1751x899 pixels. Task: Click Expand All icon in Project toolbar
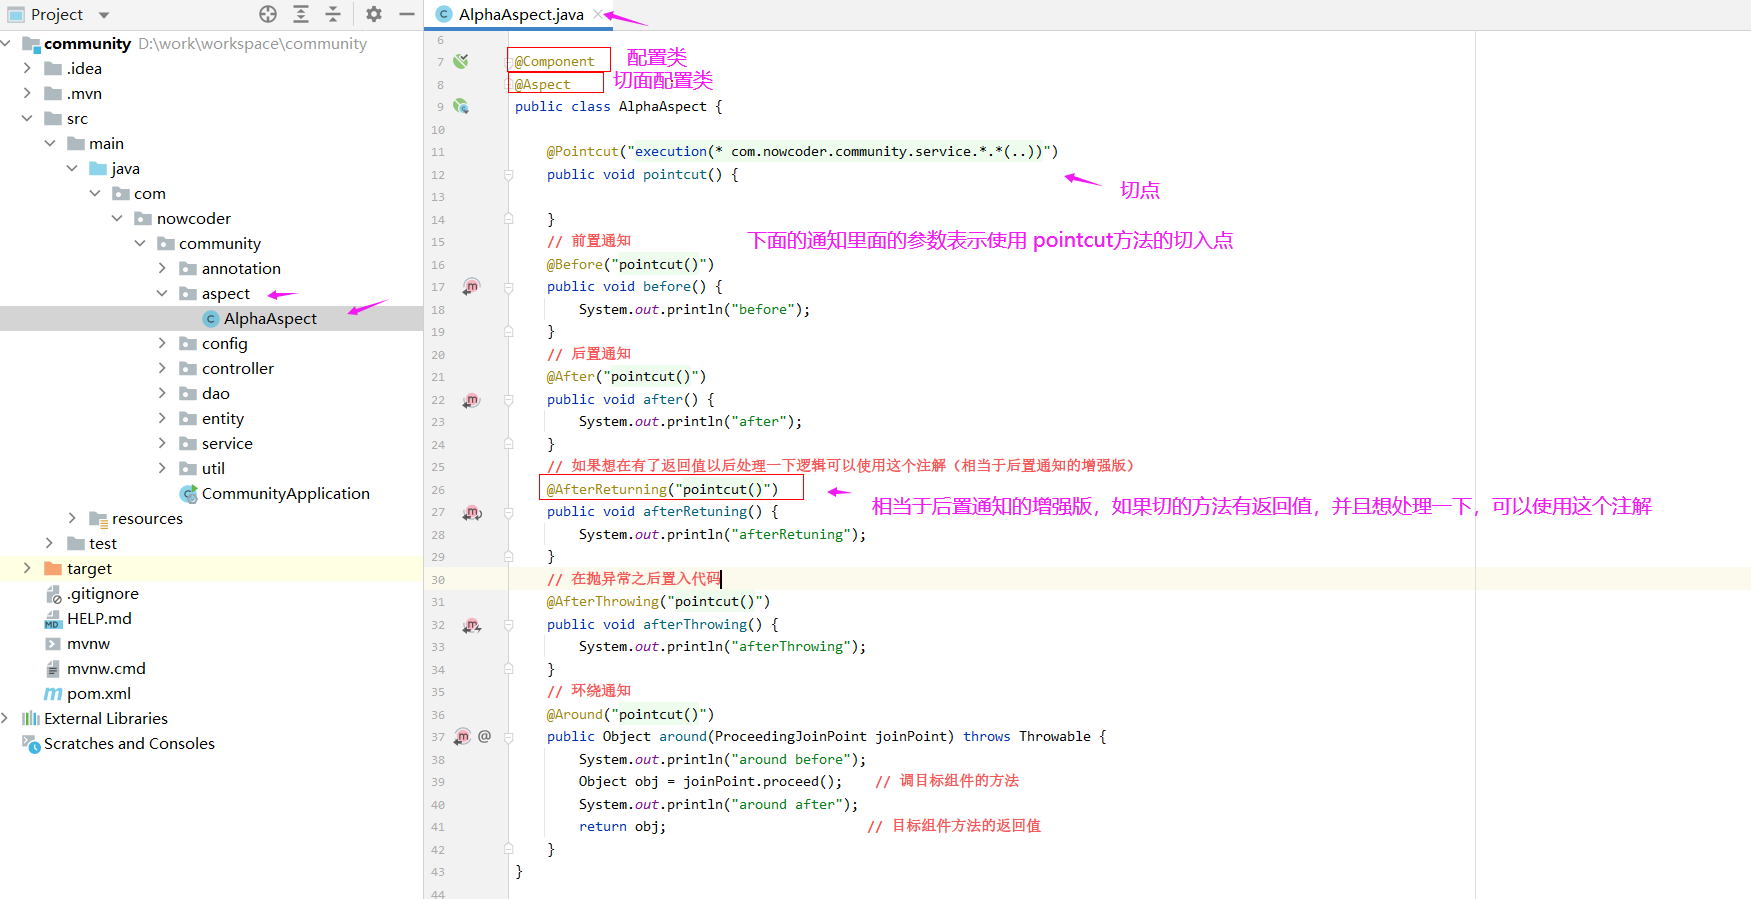tap(301, 14)
